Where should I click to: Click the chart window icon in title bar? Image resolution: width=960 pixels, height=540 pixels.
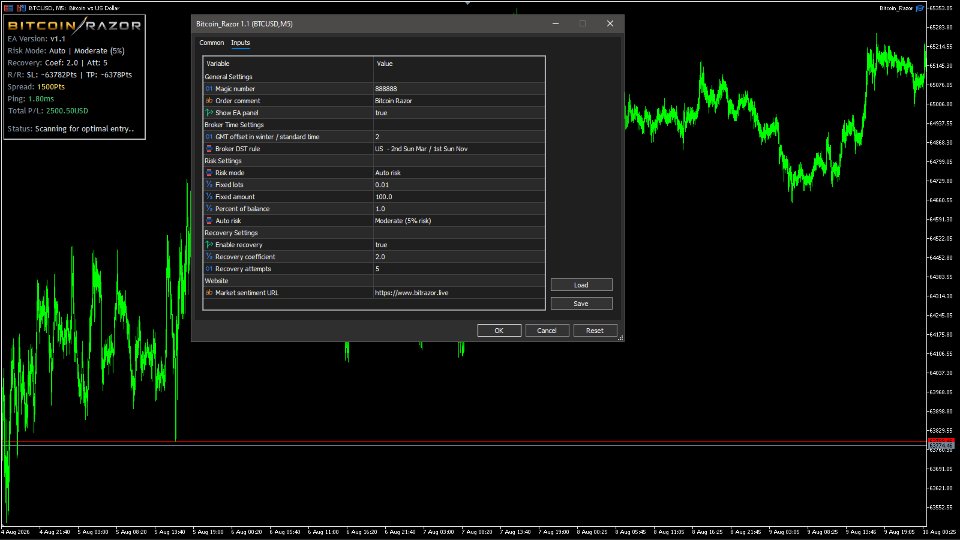pos(9,8)
